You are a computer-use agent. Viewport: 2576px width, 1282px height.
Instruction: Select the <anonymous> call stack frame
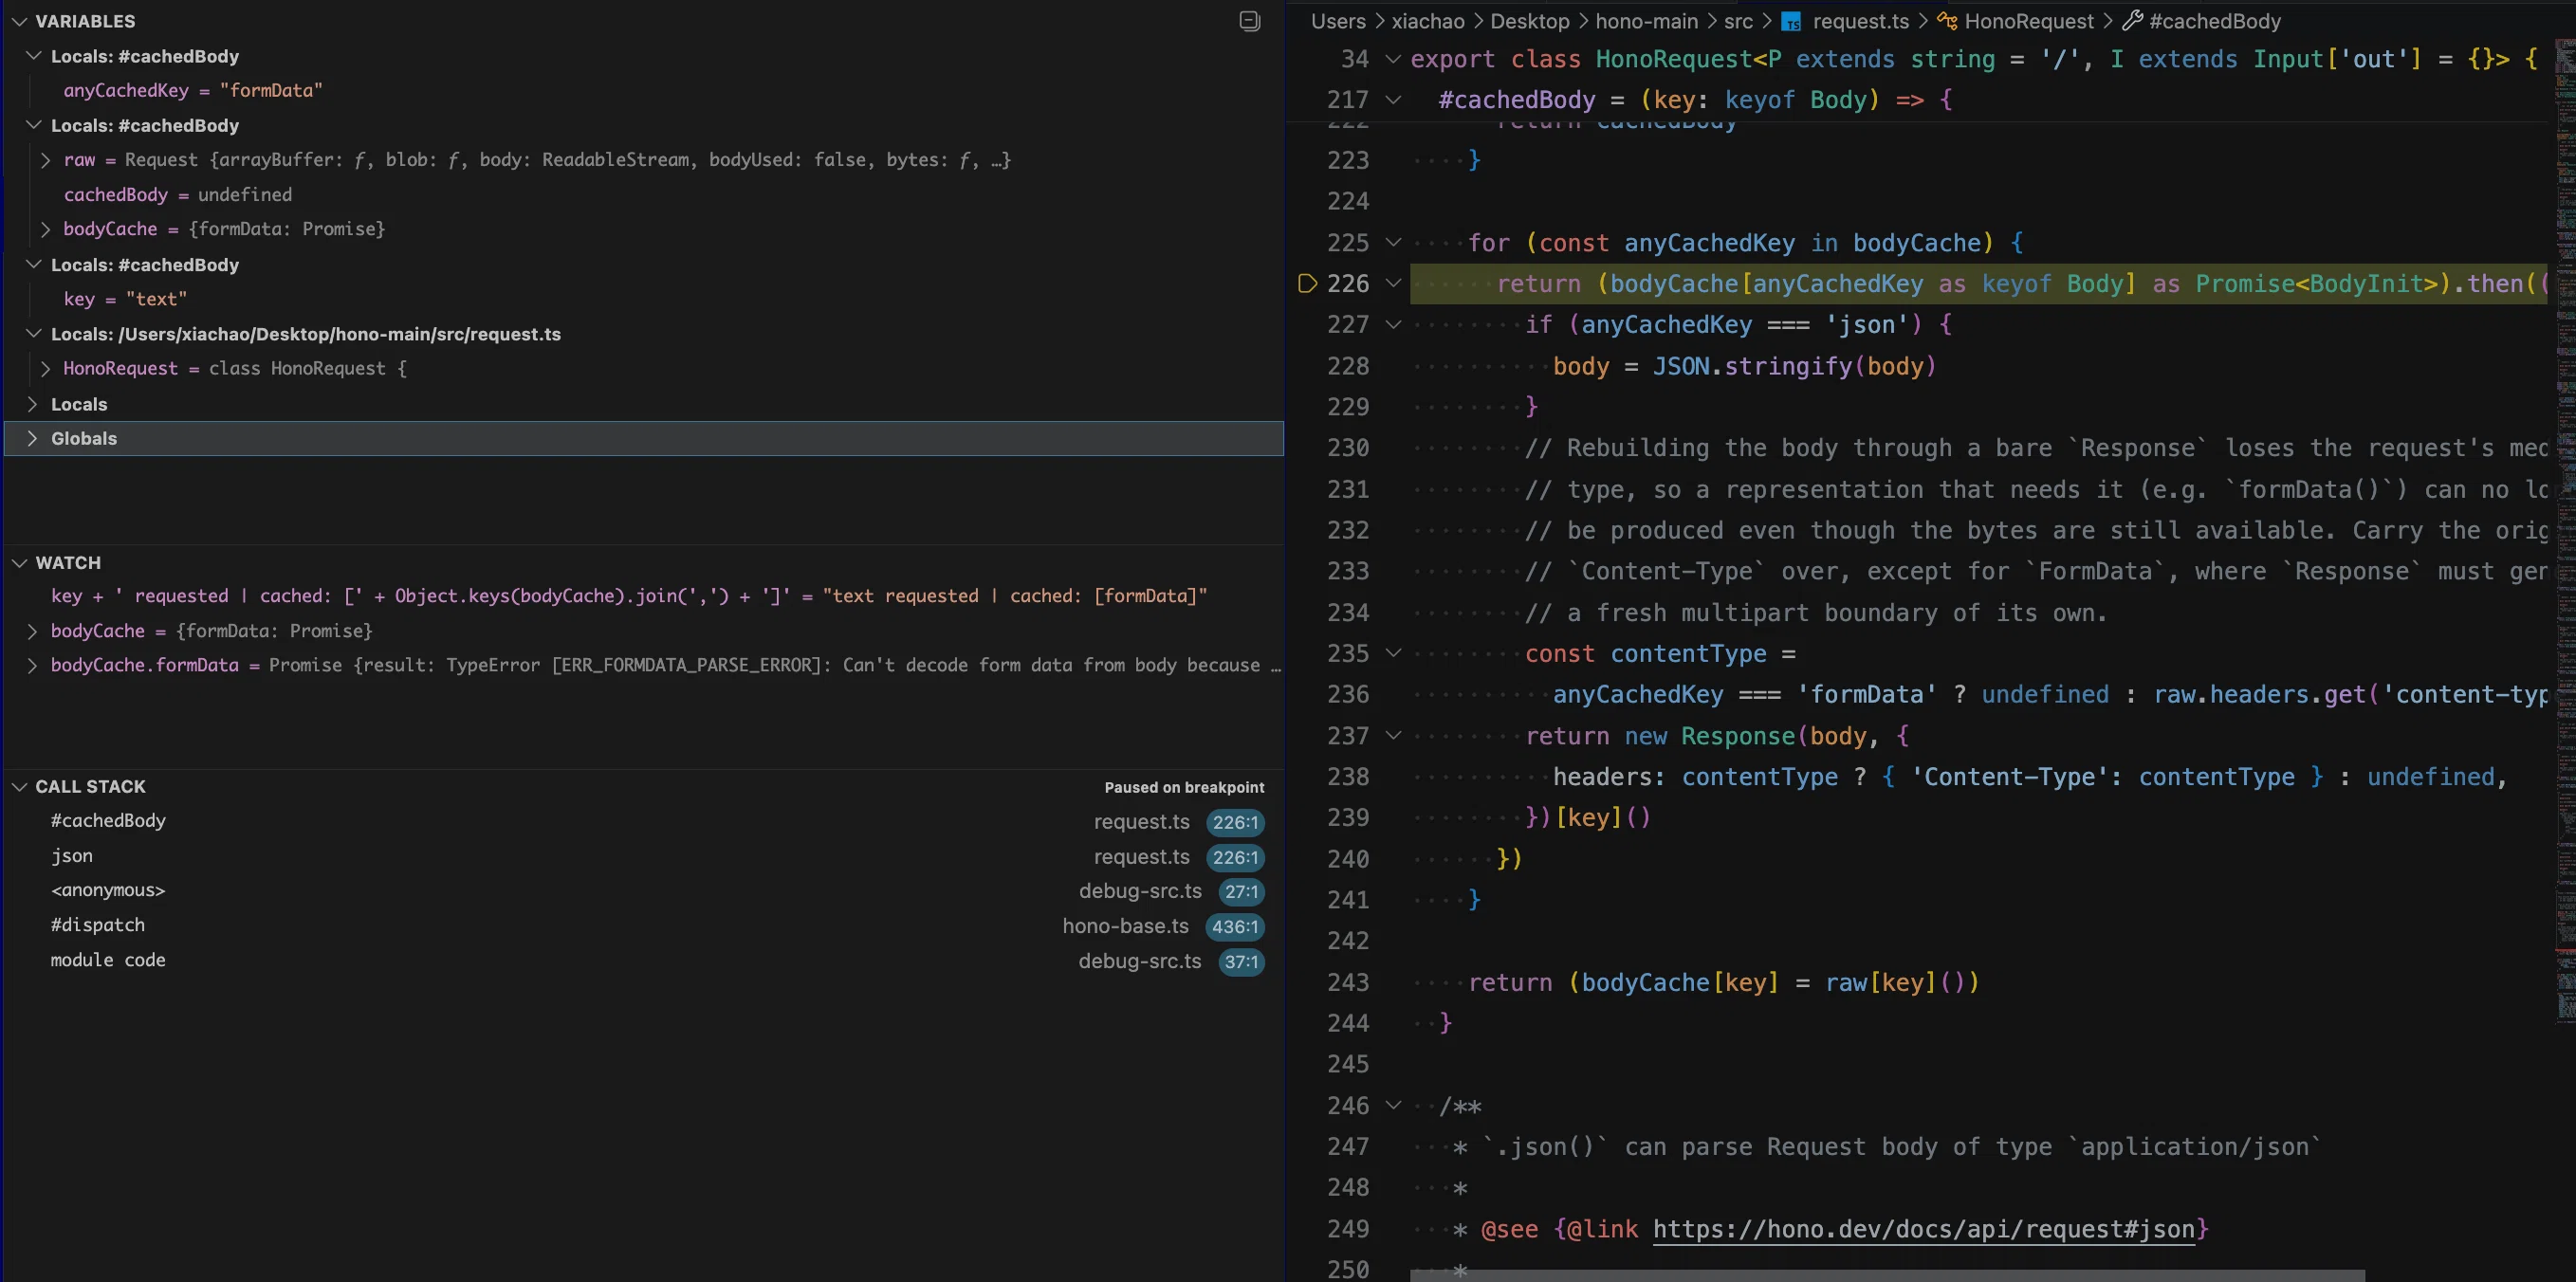click(644, 891)
